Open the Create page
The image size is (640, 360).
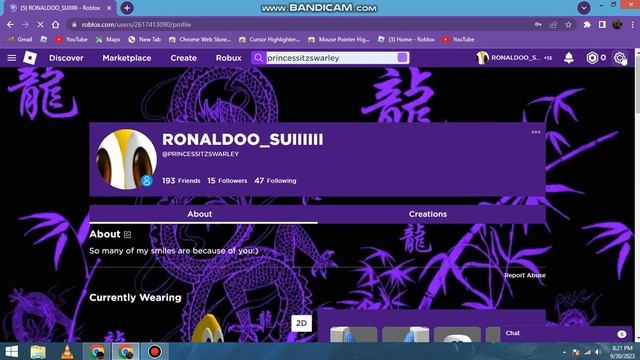[183, 58]
